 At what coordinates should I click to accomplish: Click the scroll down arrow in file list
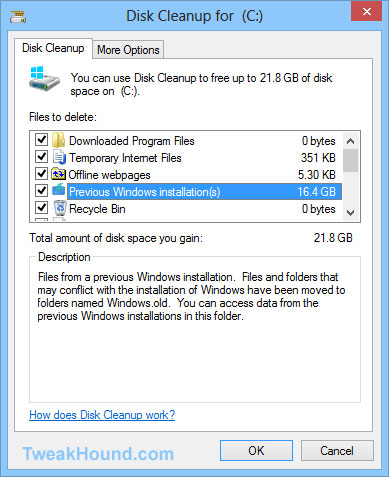pos(350,213)
